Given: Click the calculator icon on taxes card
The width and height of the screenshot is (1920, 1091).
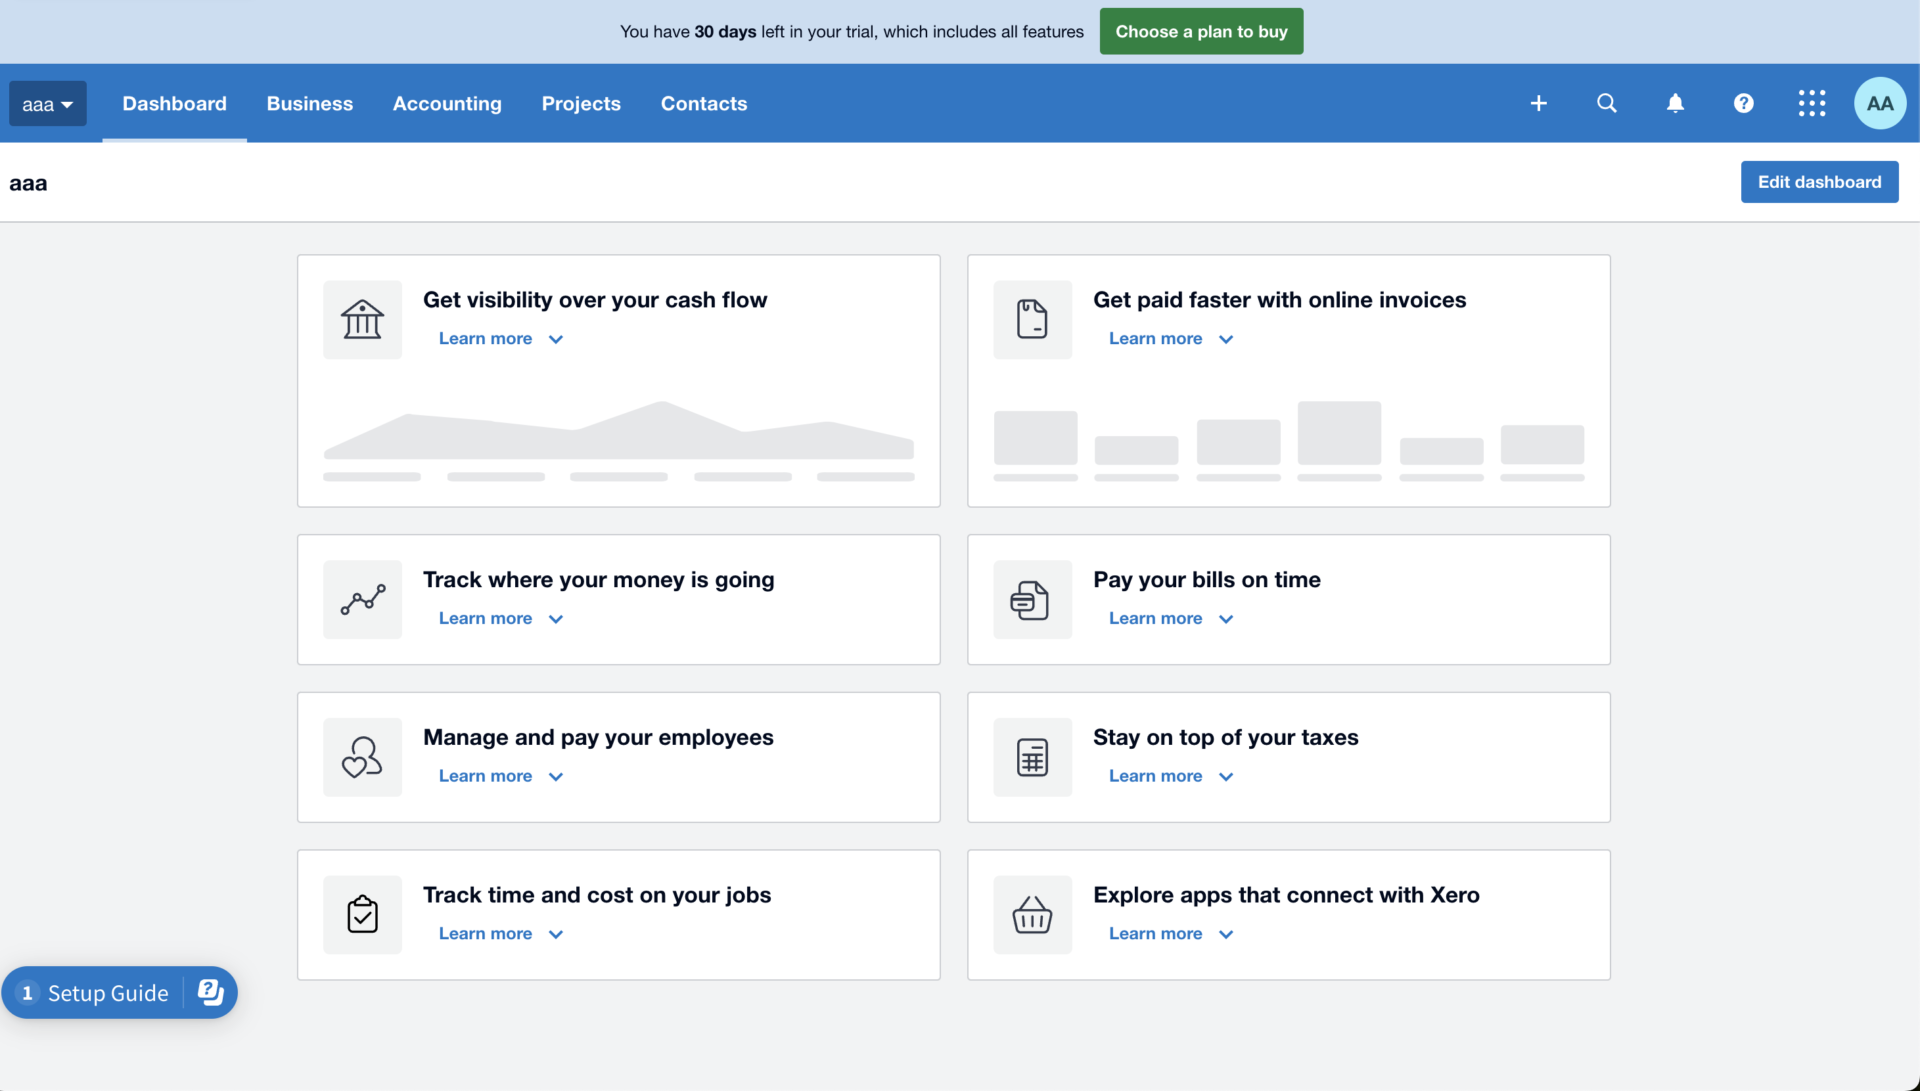Looking at the screenshot, I should [1032, 757].
